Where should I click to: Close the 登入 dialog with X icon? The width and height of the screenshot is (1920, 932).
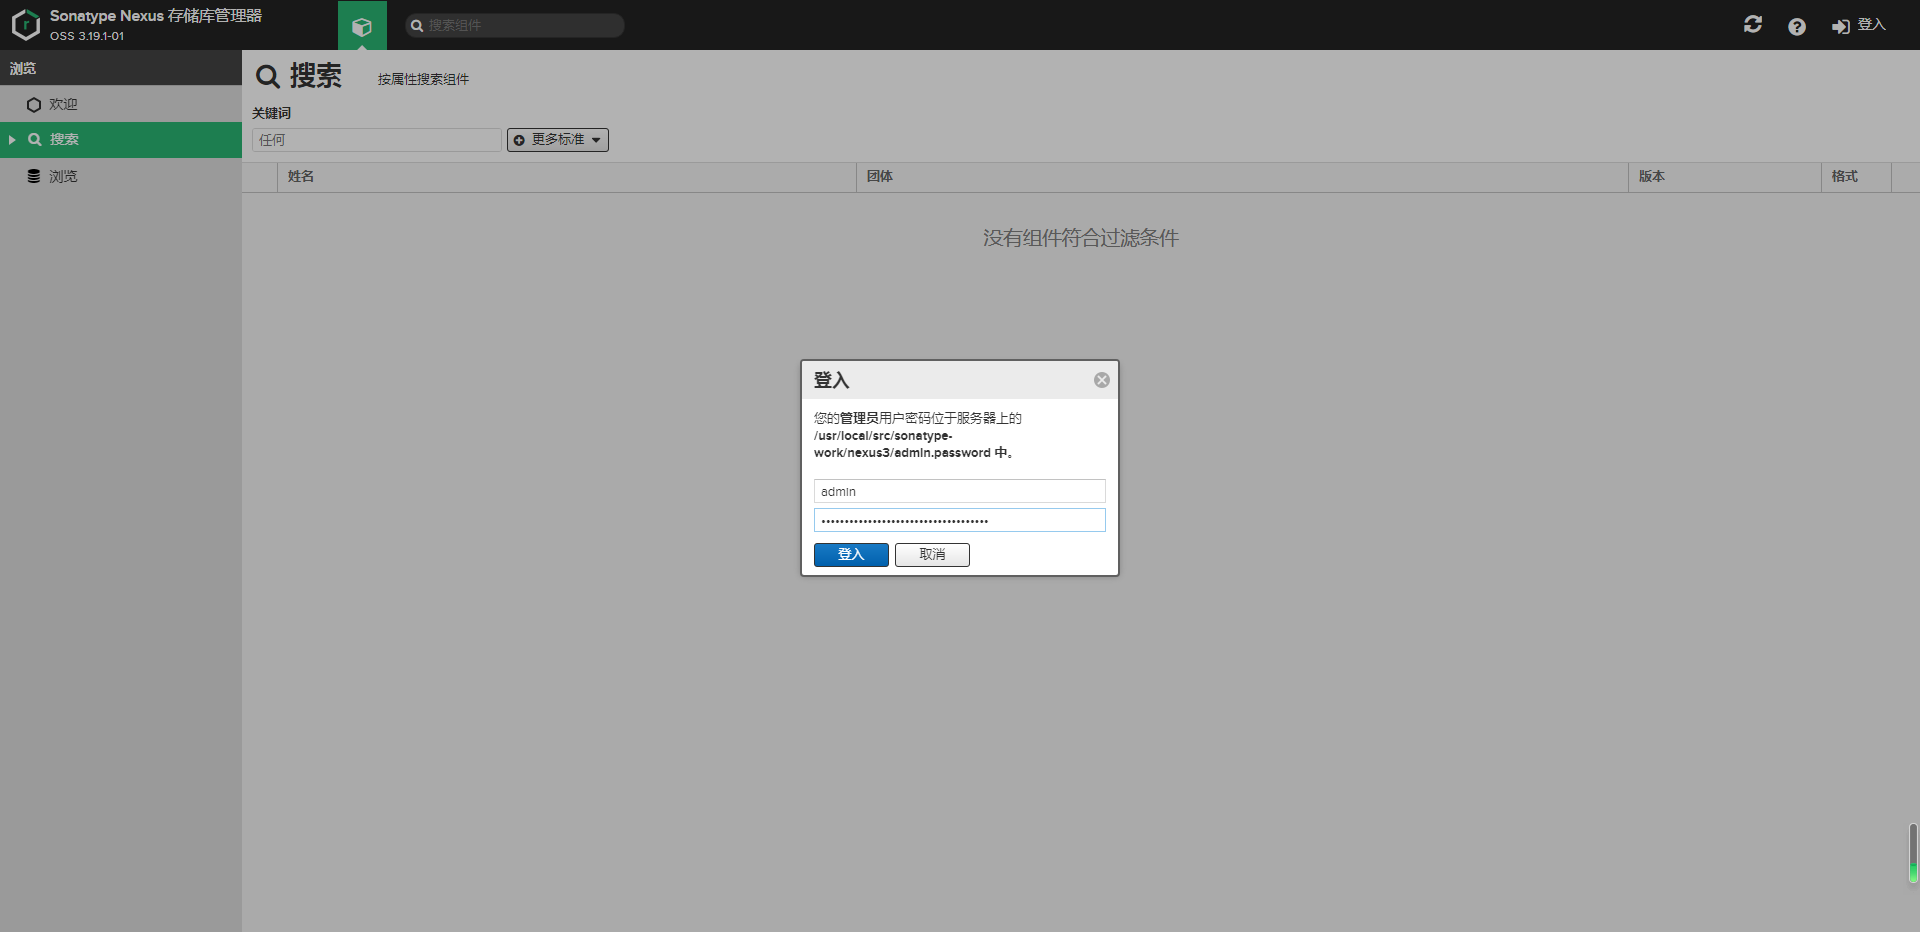tap(1102, 380)
